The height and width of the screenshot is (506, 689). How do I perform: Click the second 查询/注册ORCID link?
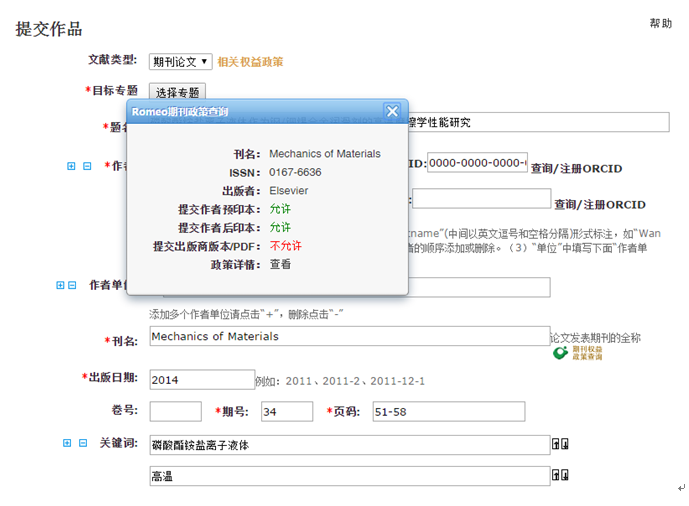[600, 205]
